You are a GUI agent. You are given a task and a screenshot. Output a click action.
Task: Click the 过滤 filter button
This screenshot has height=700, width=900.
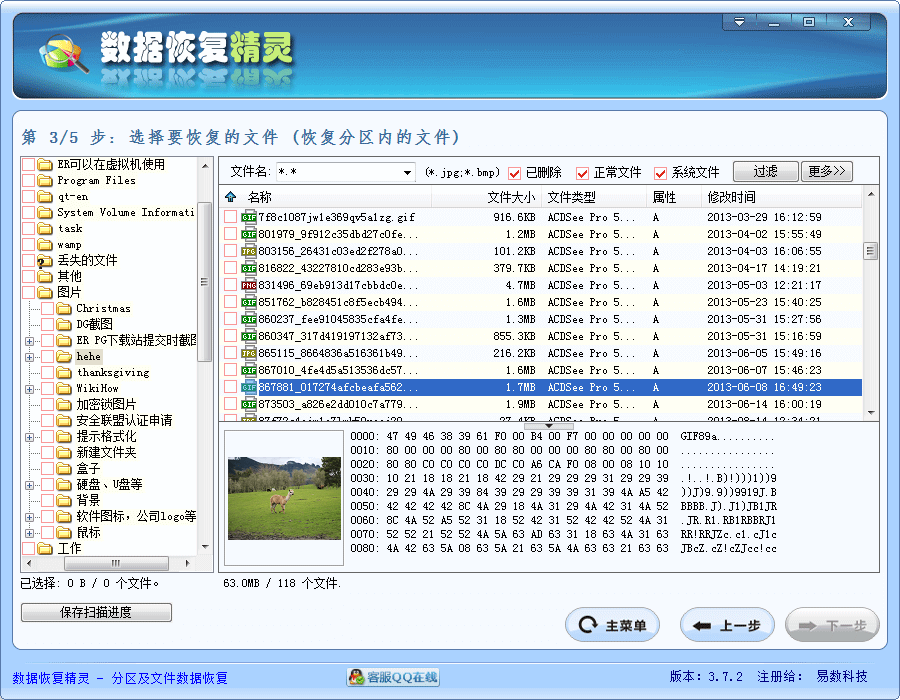pos(765,172)
